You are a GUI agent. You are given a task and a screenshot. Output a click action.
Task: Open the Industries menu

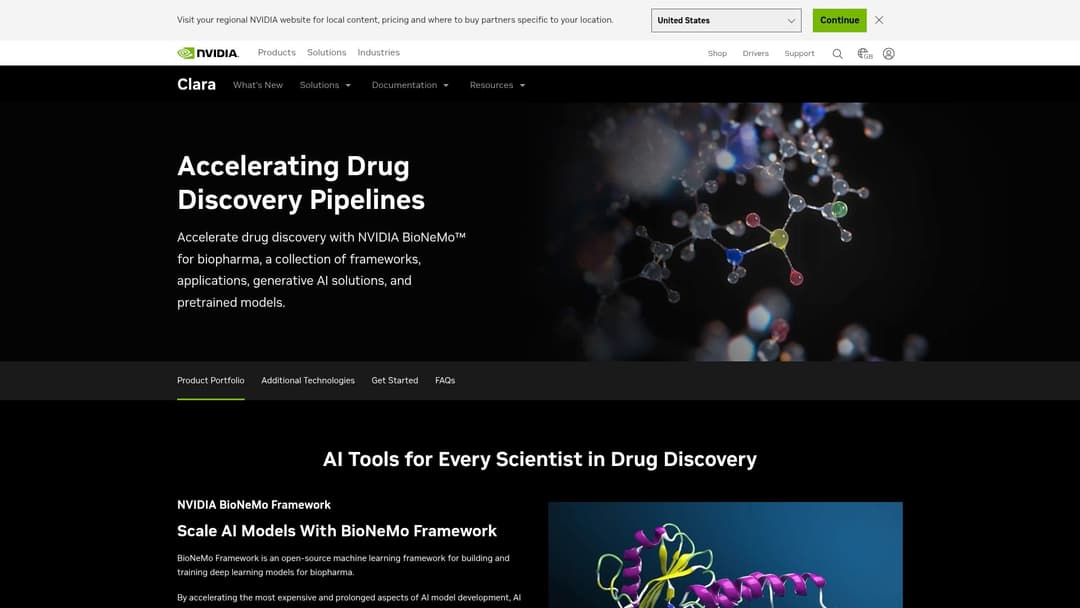coord(378,52)
